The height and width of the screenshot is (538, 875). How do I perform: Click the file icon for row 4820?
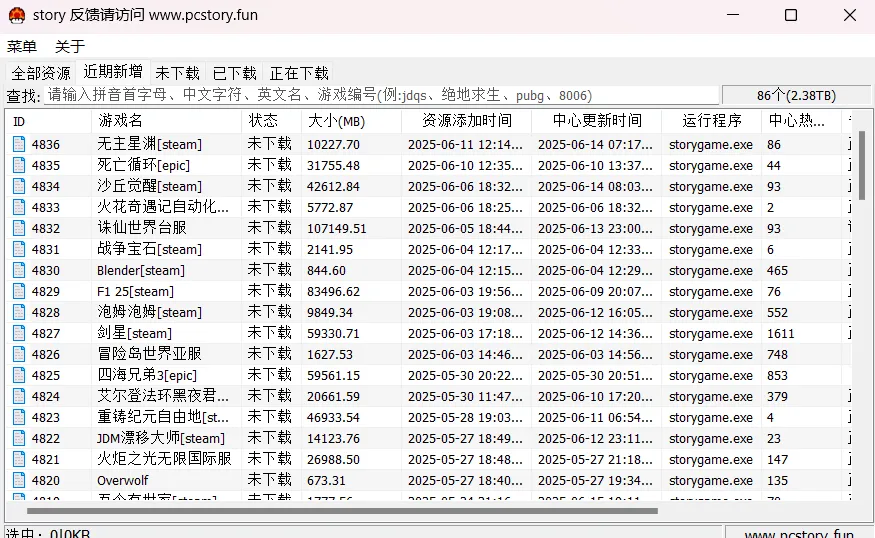pyautogui.click(x=19, y=481)
